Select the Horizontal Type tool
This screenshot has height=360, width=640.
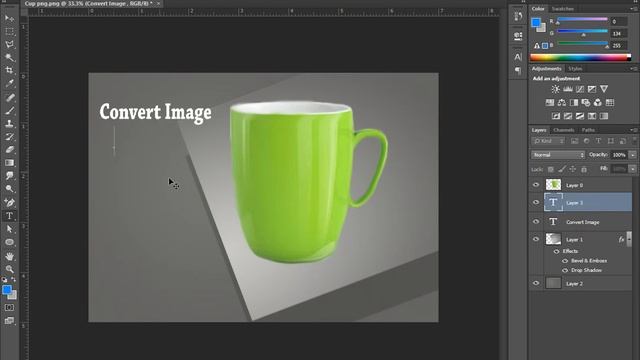[9, 216]
